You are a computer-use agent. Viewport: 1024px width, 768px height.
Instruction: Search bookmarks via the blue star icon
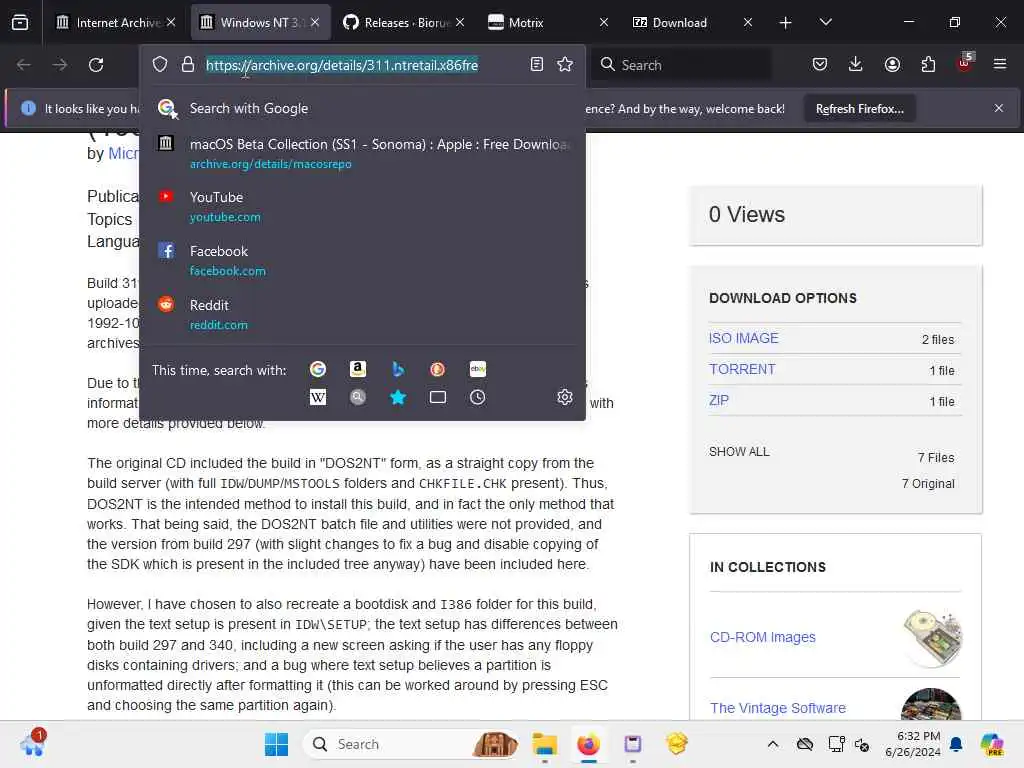tap(398, 397)
